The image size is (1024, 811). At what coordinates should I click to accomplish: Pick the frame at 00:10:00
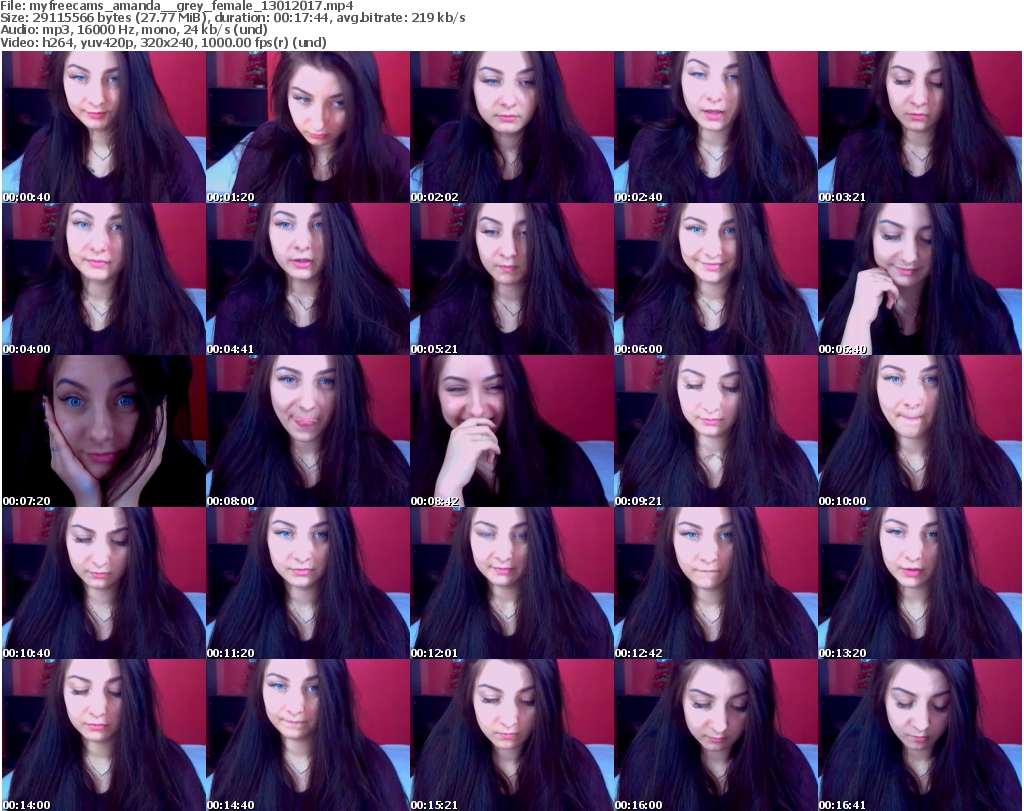(920, 432)
